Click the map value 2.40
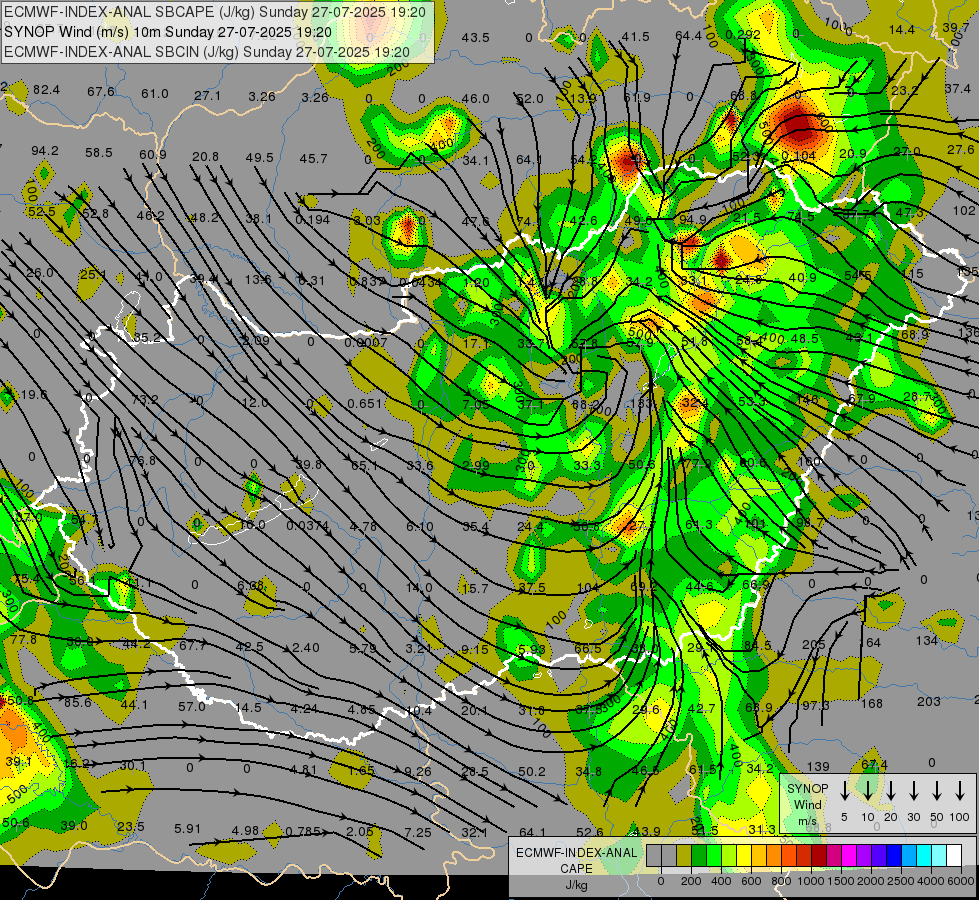This screenshot has width=979, height=900. (305, 647)
